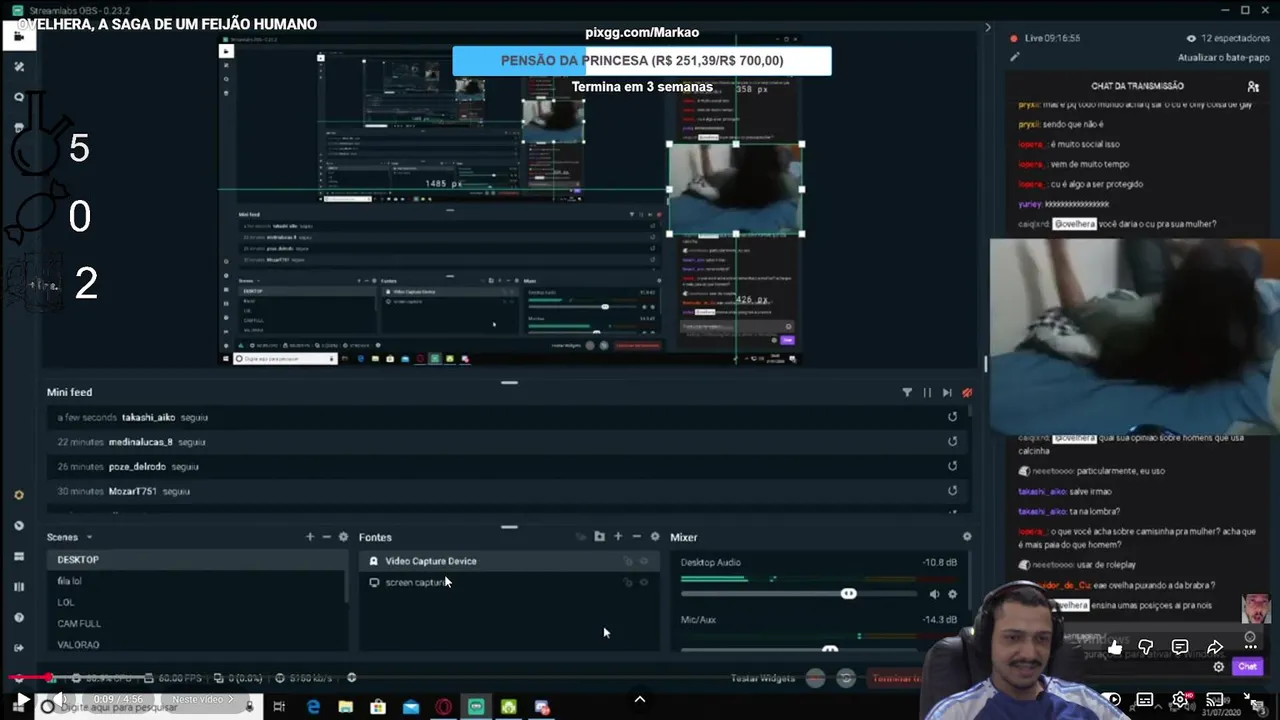Viewport: 1280px width, 720px height.
Task: Open the Editor tab in the sidebar
Action: (x=19, y=36)
